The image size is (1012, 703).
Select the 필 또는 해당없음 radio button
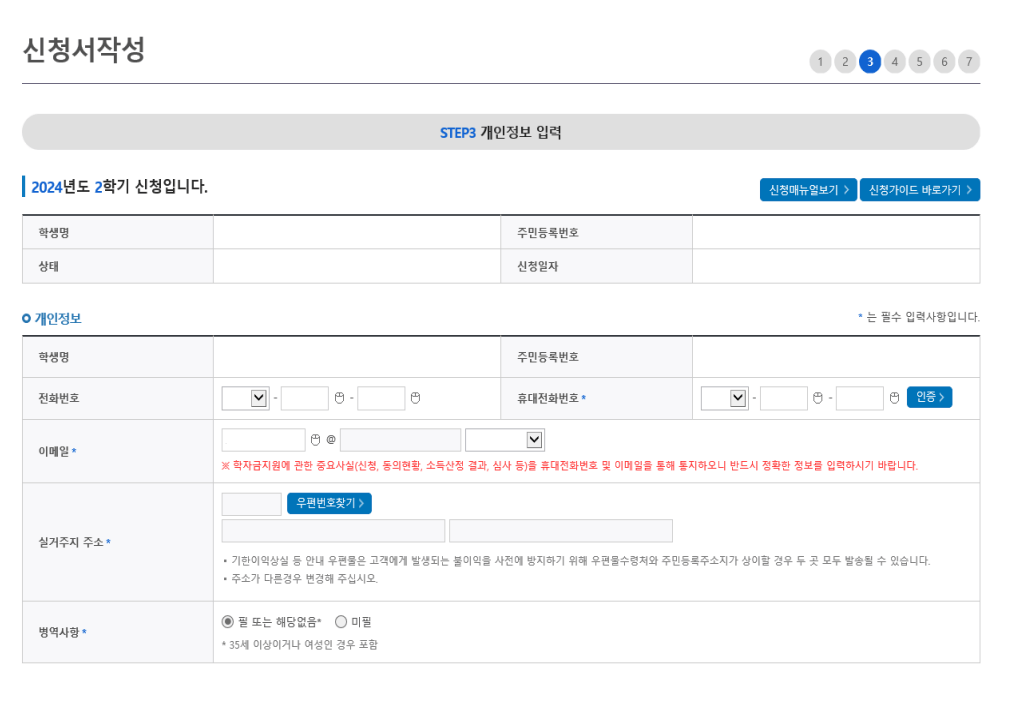point(229,622)
